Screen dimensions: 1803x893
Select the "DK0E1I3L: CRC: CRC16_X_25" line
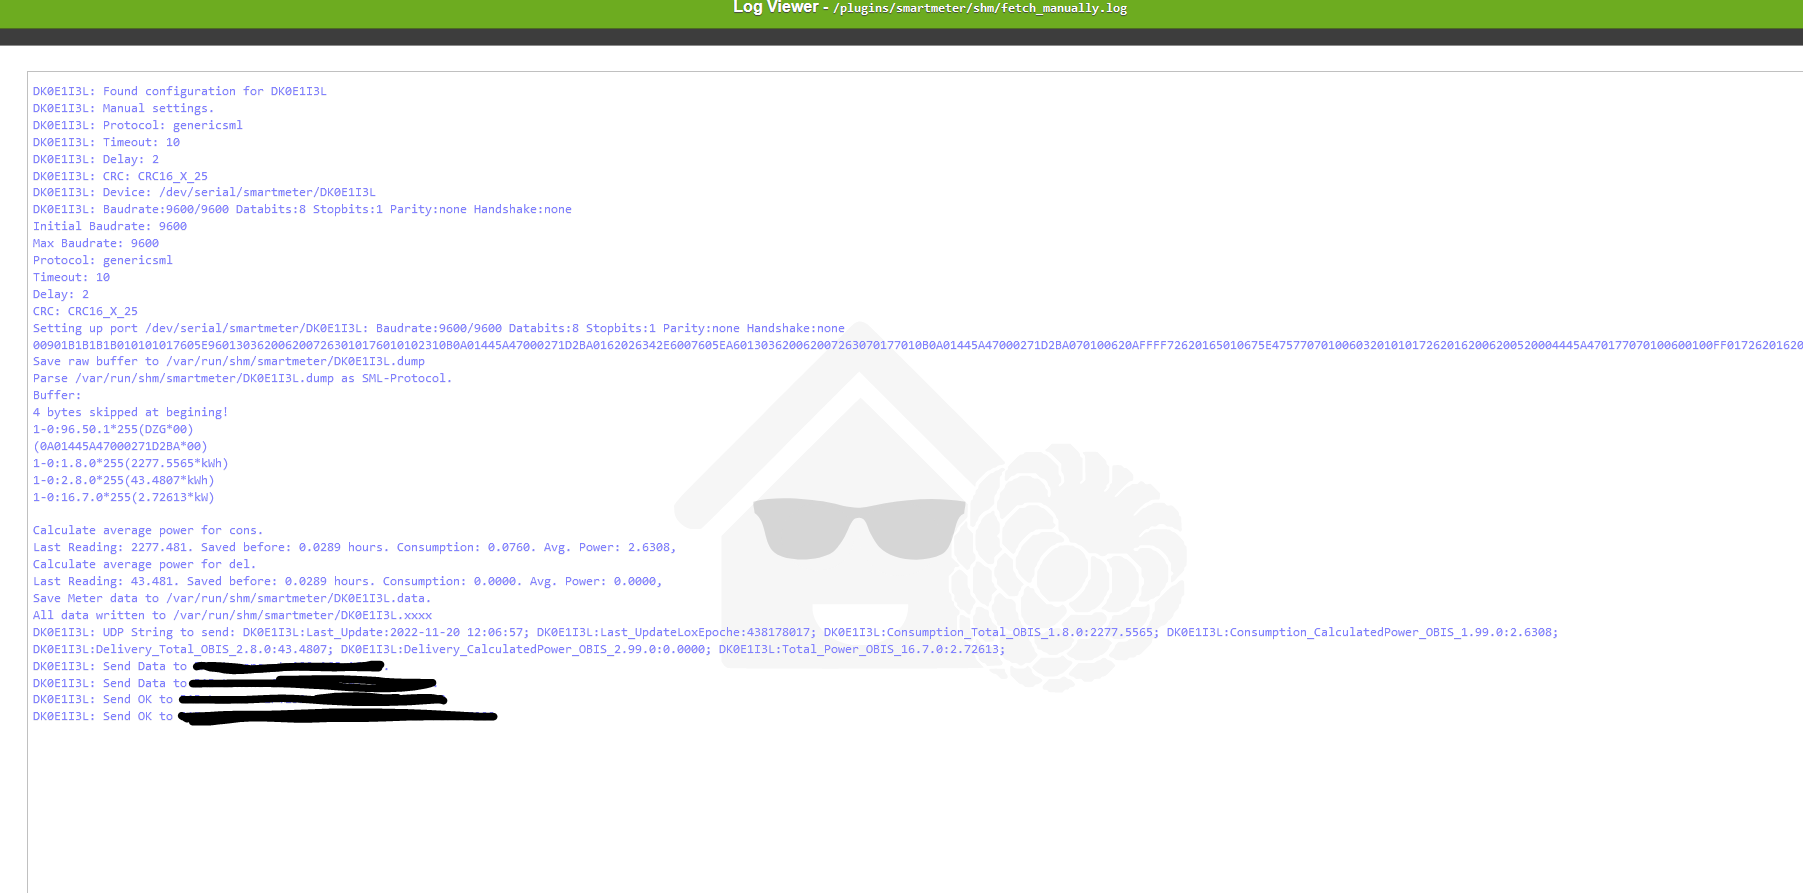point(120,176)
